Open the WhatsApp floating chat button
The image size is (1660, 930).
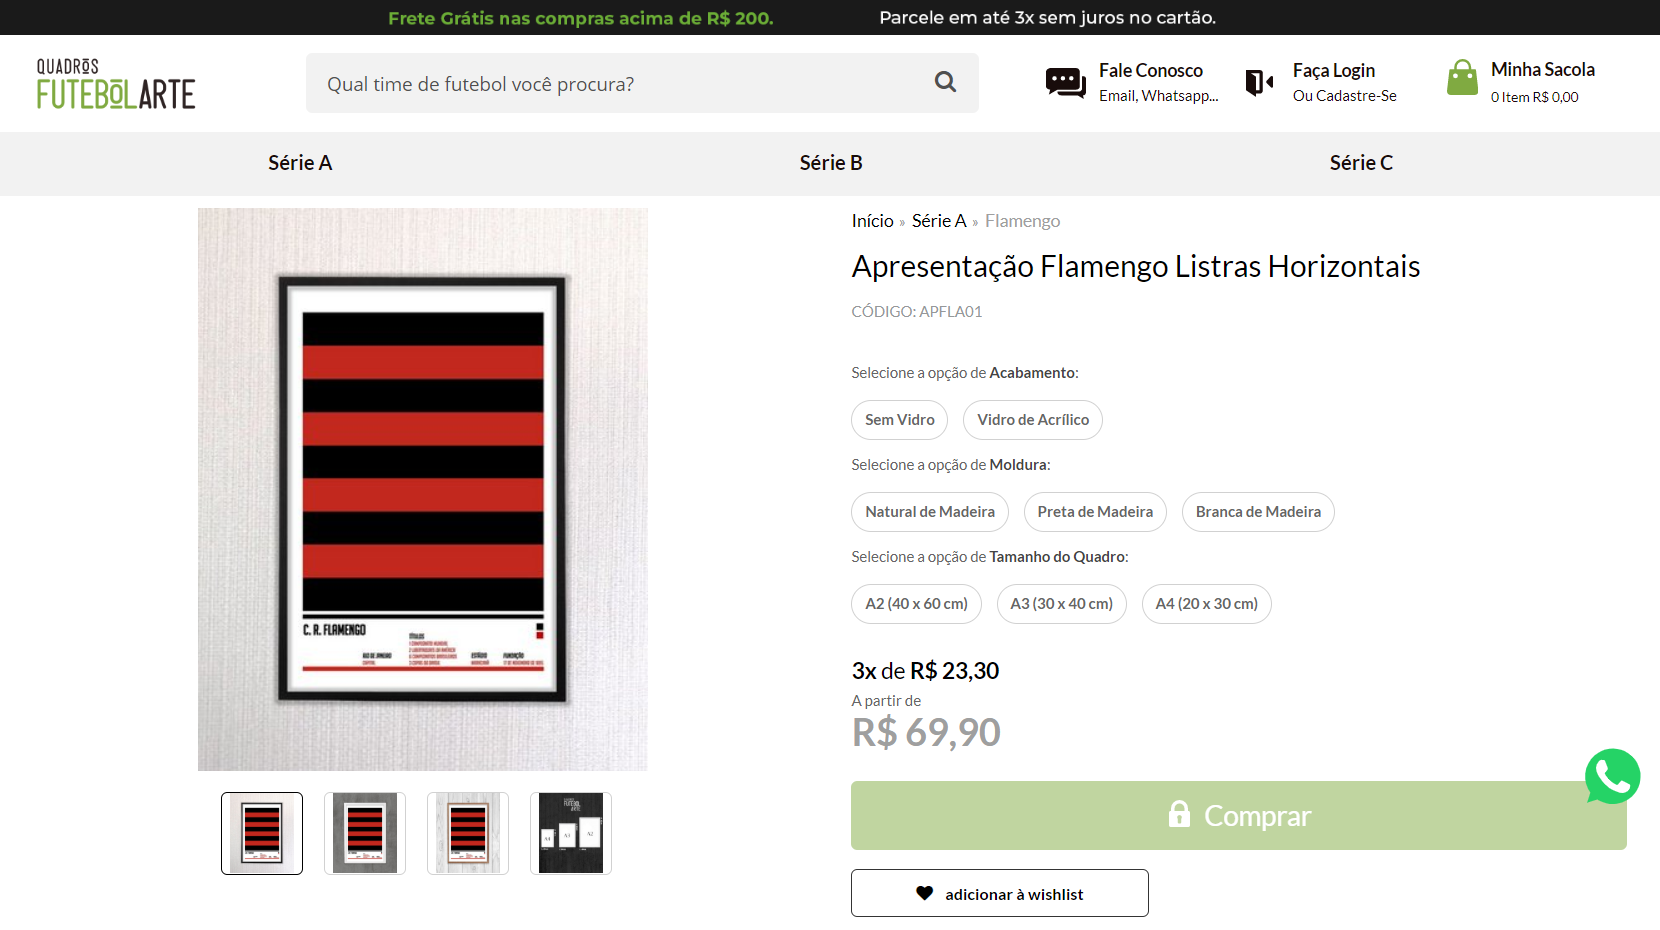pyautogui.click(x=1612, y=776)
